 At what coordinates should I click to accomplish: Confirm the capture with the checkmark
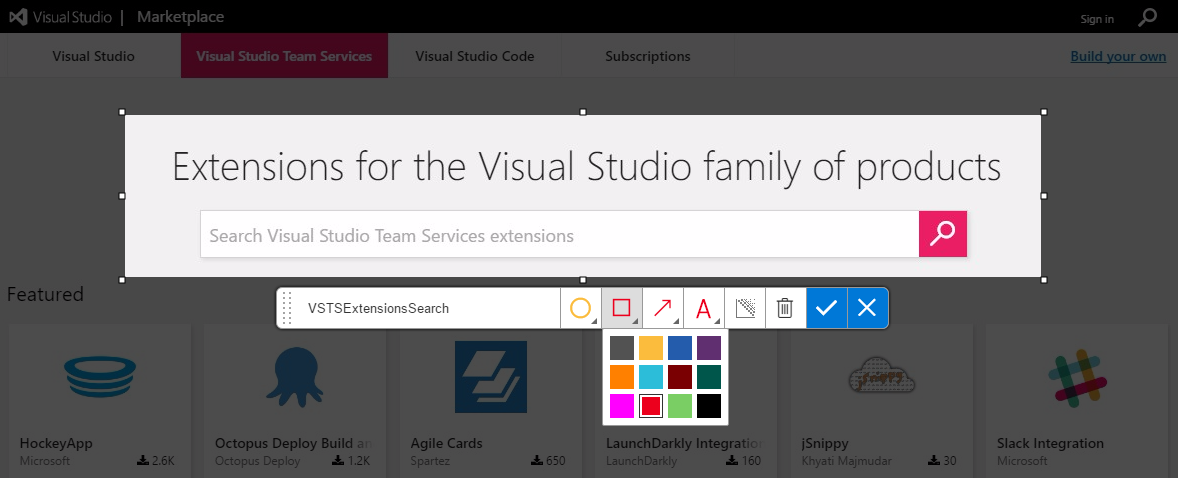826,308
